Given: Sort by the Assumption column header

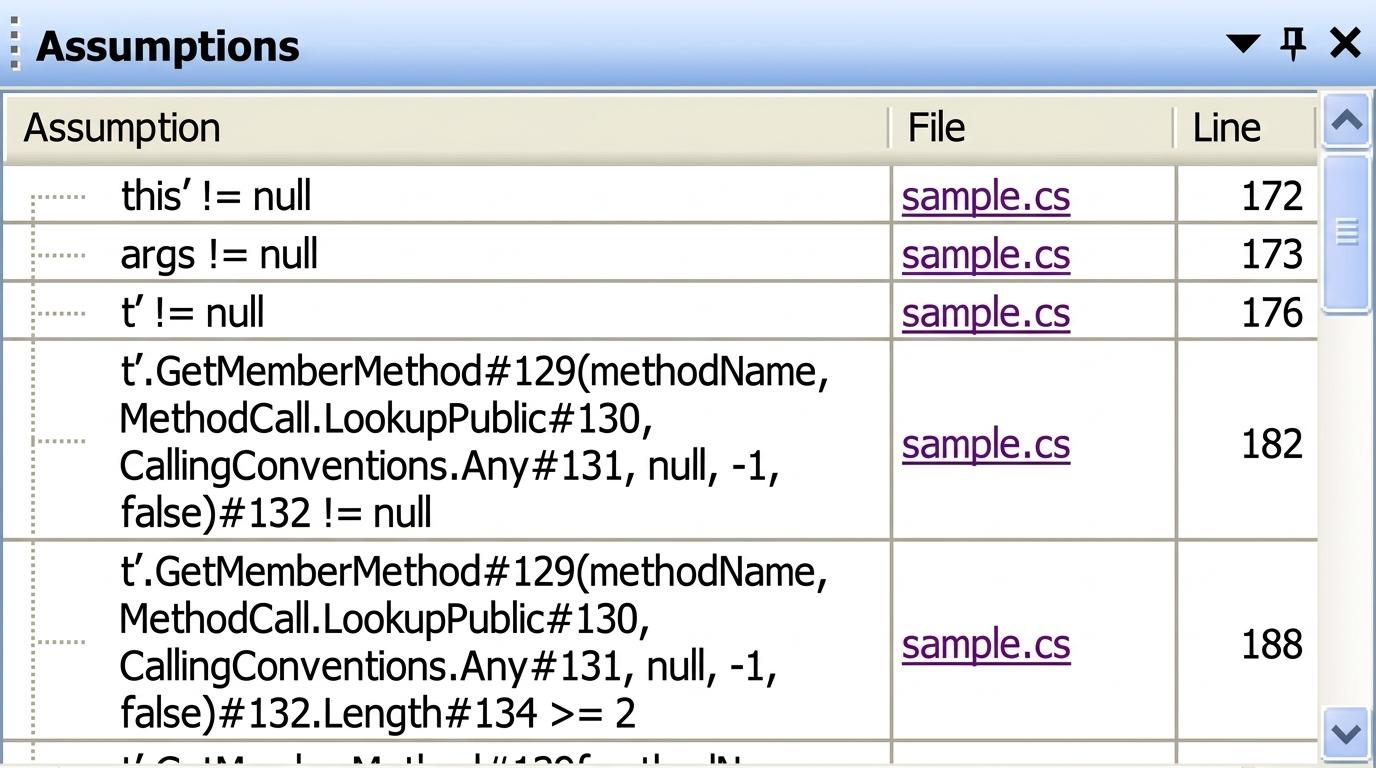Looking at the screenshot, I should pos(446,128).
